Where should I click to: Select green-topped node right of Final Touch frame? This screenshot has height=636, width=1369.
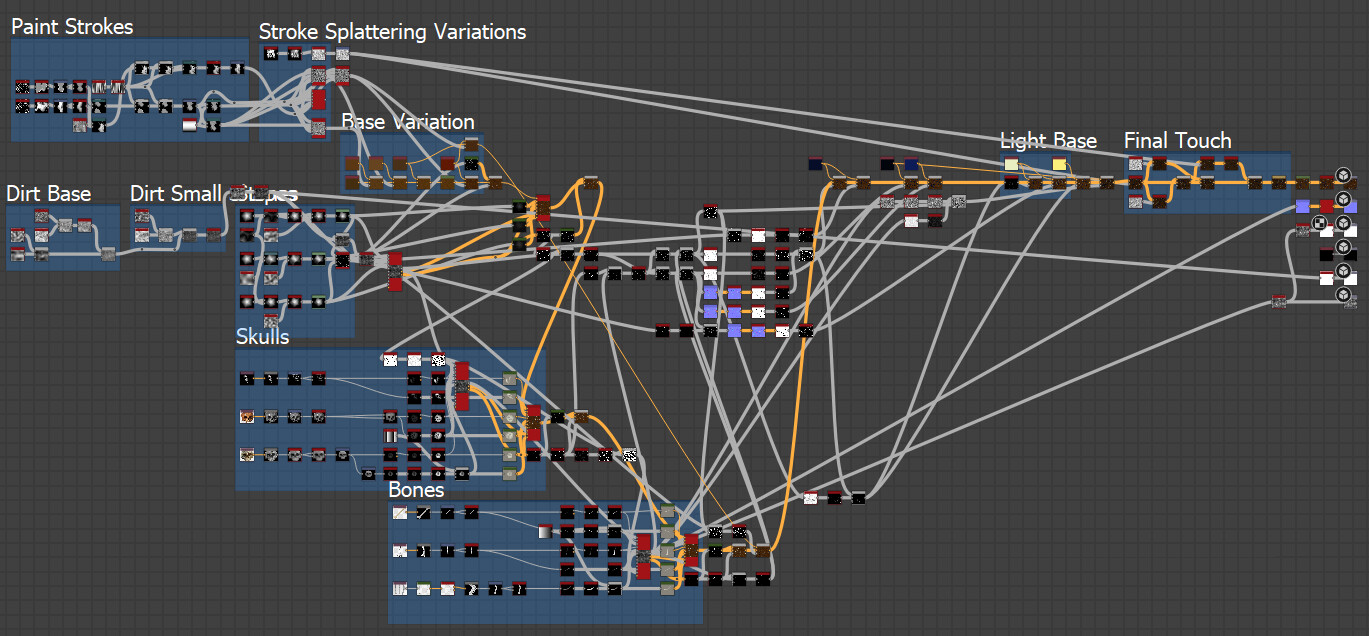pos(1302,181)
